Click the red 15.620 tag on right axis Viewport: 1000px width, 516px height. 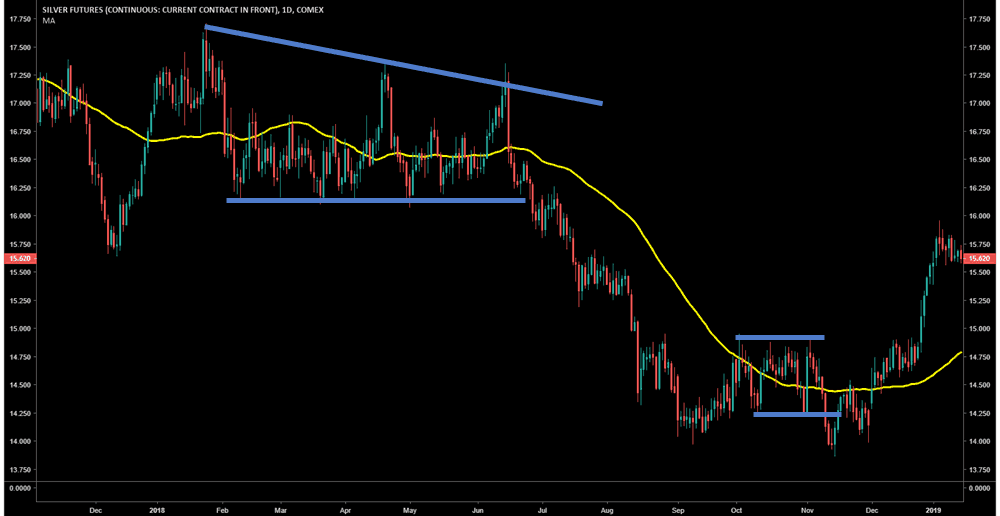pos(981,259)
